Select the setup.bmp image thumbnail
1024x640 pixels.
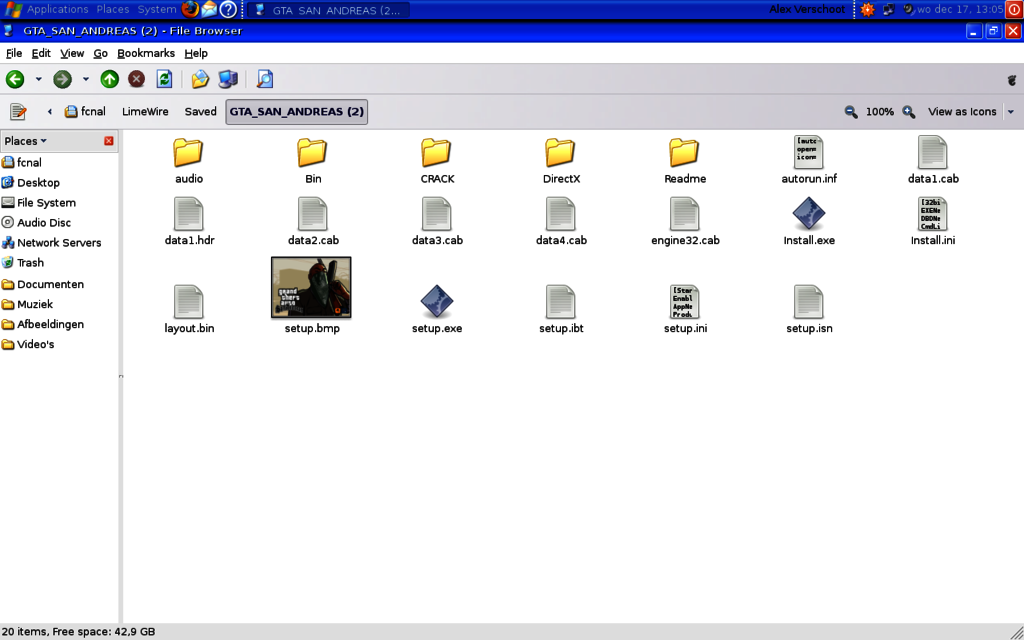310,285
